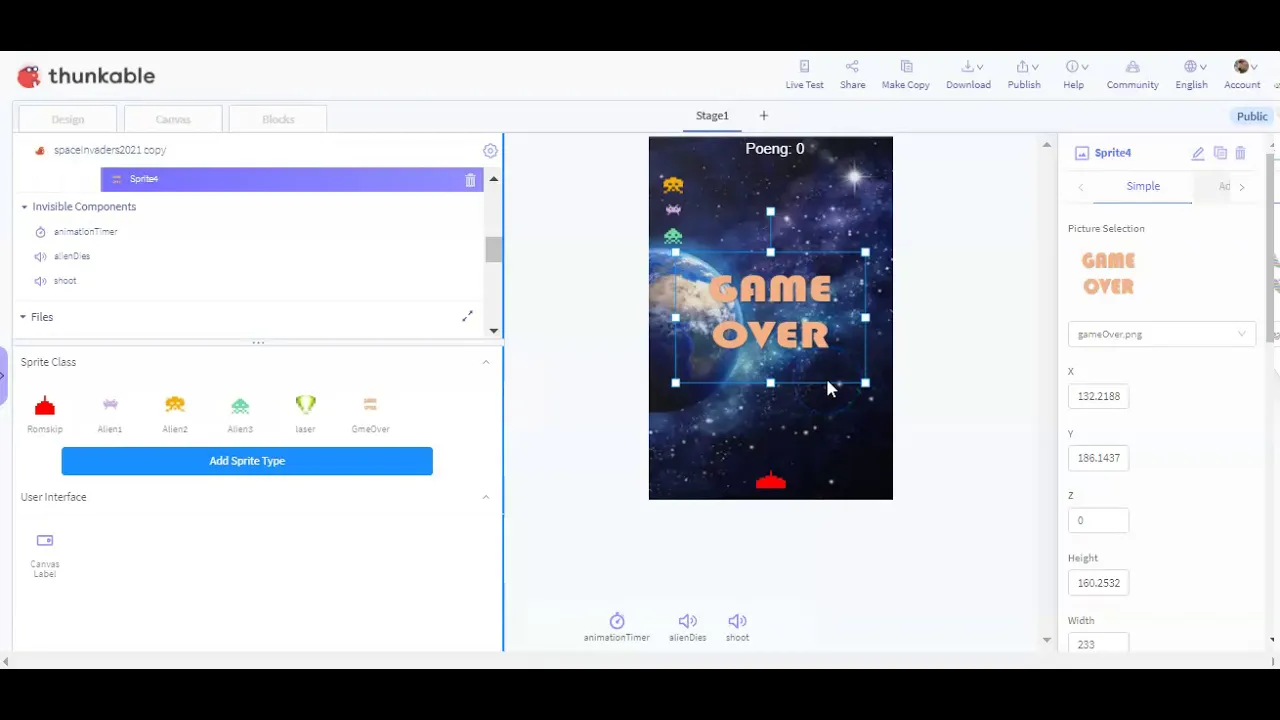Select the laser sprite type
Viewport: 1280px width, 720px height.
tap(305, 413)
